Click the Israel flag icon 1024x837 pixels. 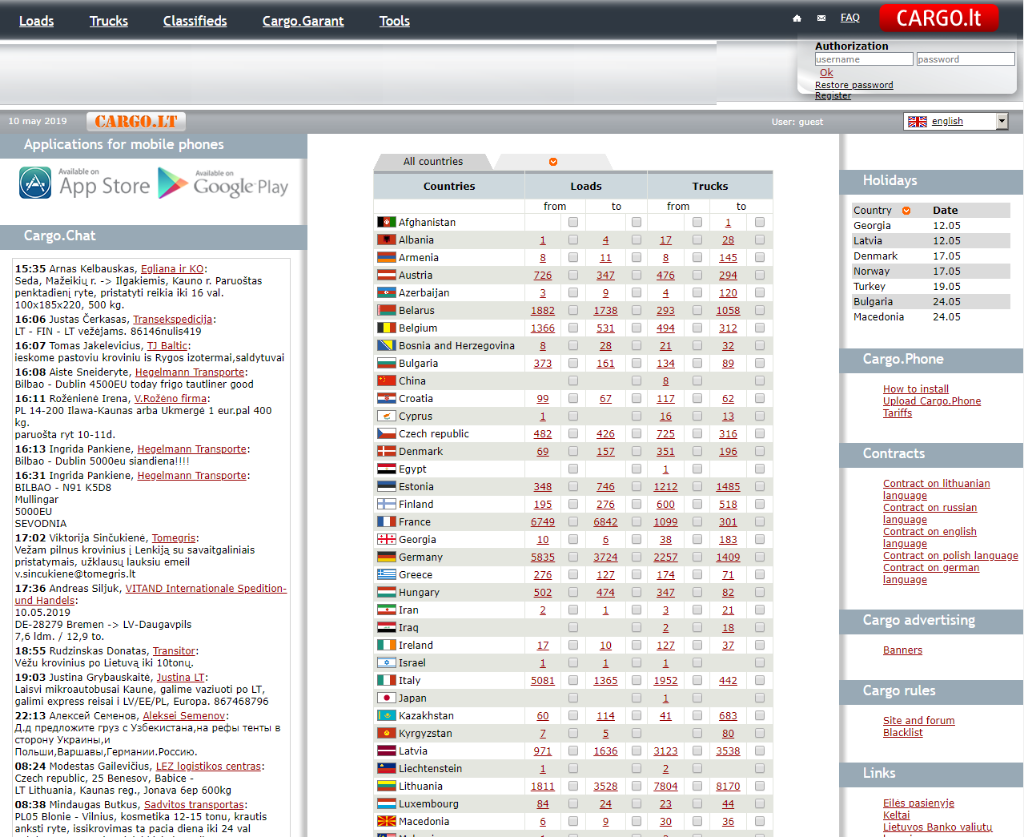point(387,663)
